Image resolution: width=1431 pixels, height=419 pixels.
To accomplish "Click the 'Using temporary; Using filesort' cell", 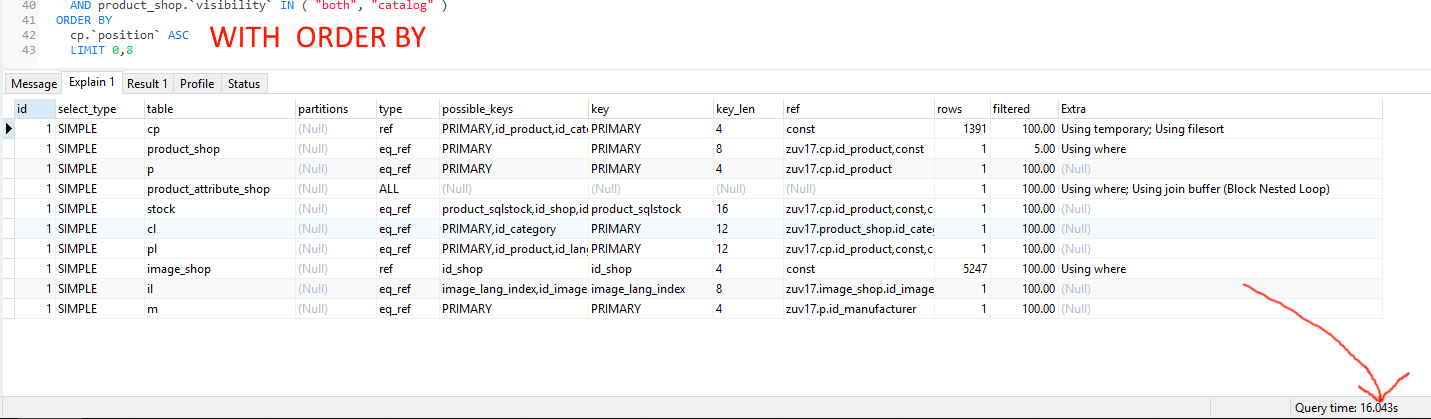I will pyautogui.click(x=1142, y=129).
